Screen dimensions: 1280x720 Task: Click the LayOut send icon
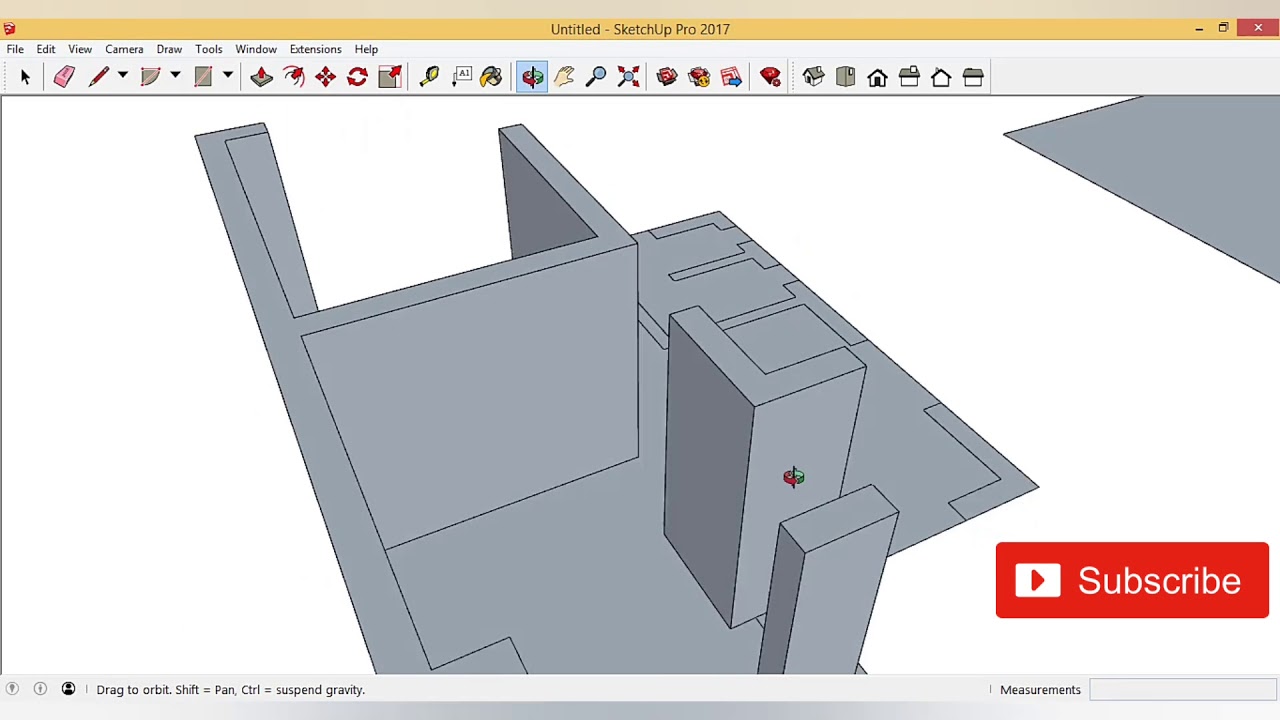pyautogui.click(x=731, y=77)
